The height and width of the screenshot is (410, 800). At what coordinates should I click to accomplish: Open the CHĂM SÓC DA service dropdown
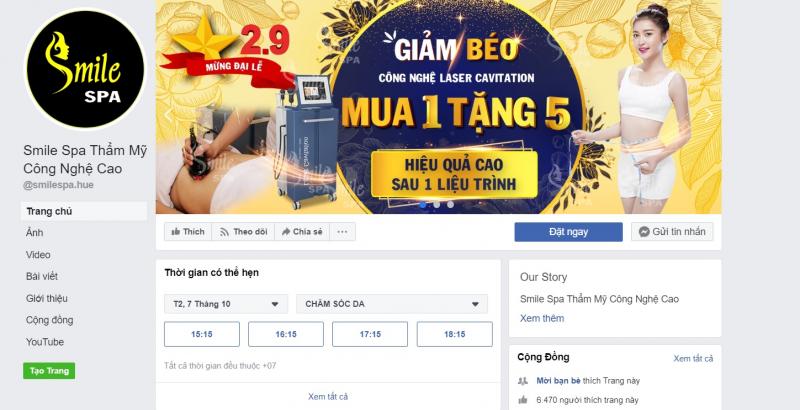[x=392, y=304]
